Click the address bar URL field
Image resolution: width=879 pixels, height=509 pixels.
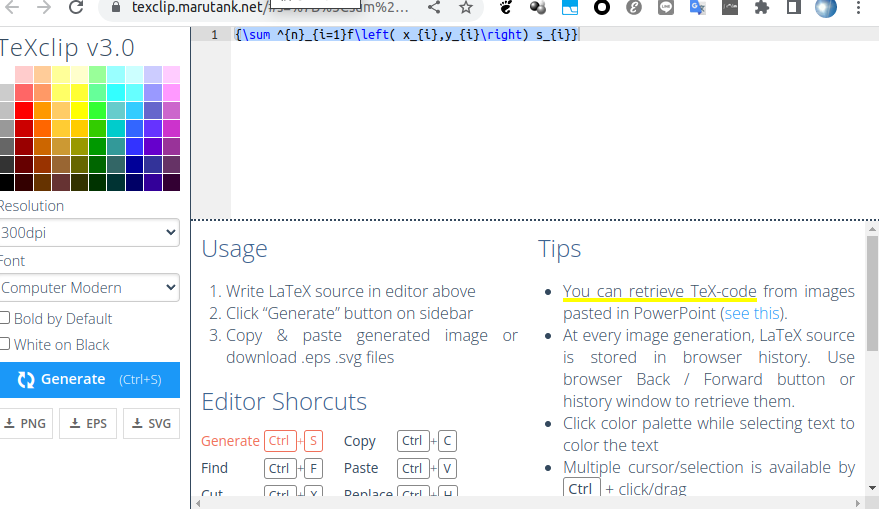tap(269, 7)
